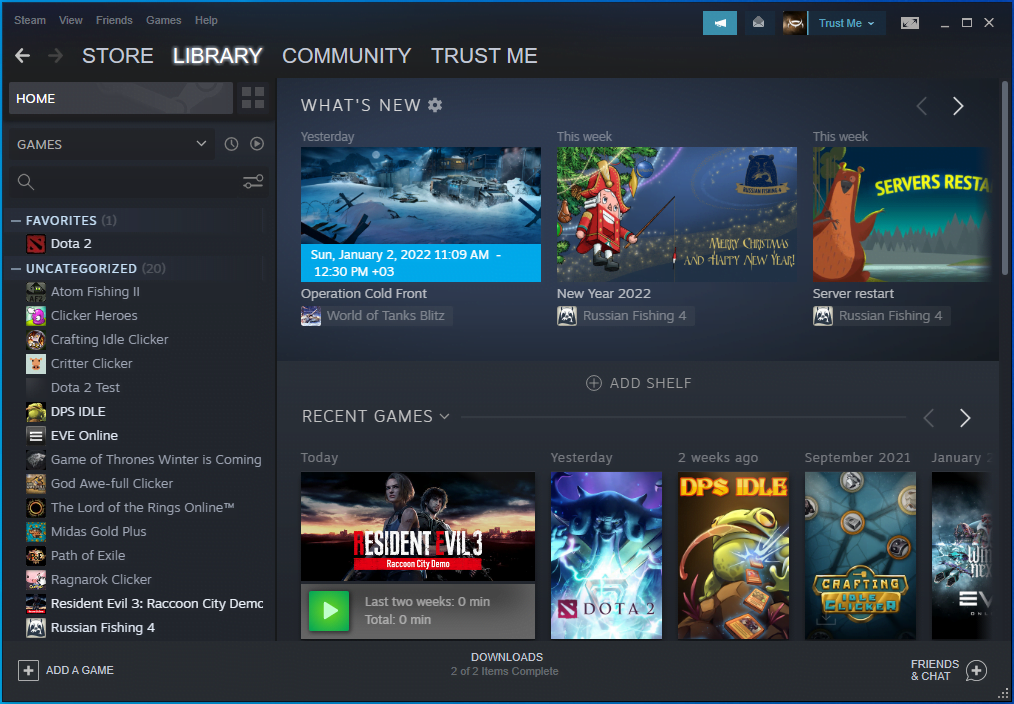Open World of Tanks Blitz link
The height and width of the screenshot is (704, 1014).
[x=385, y=316]
